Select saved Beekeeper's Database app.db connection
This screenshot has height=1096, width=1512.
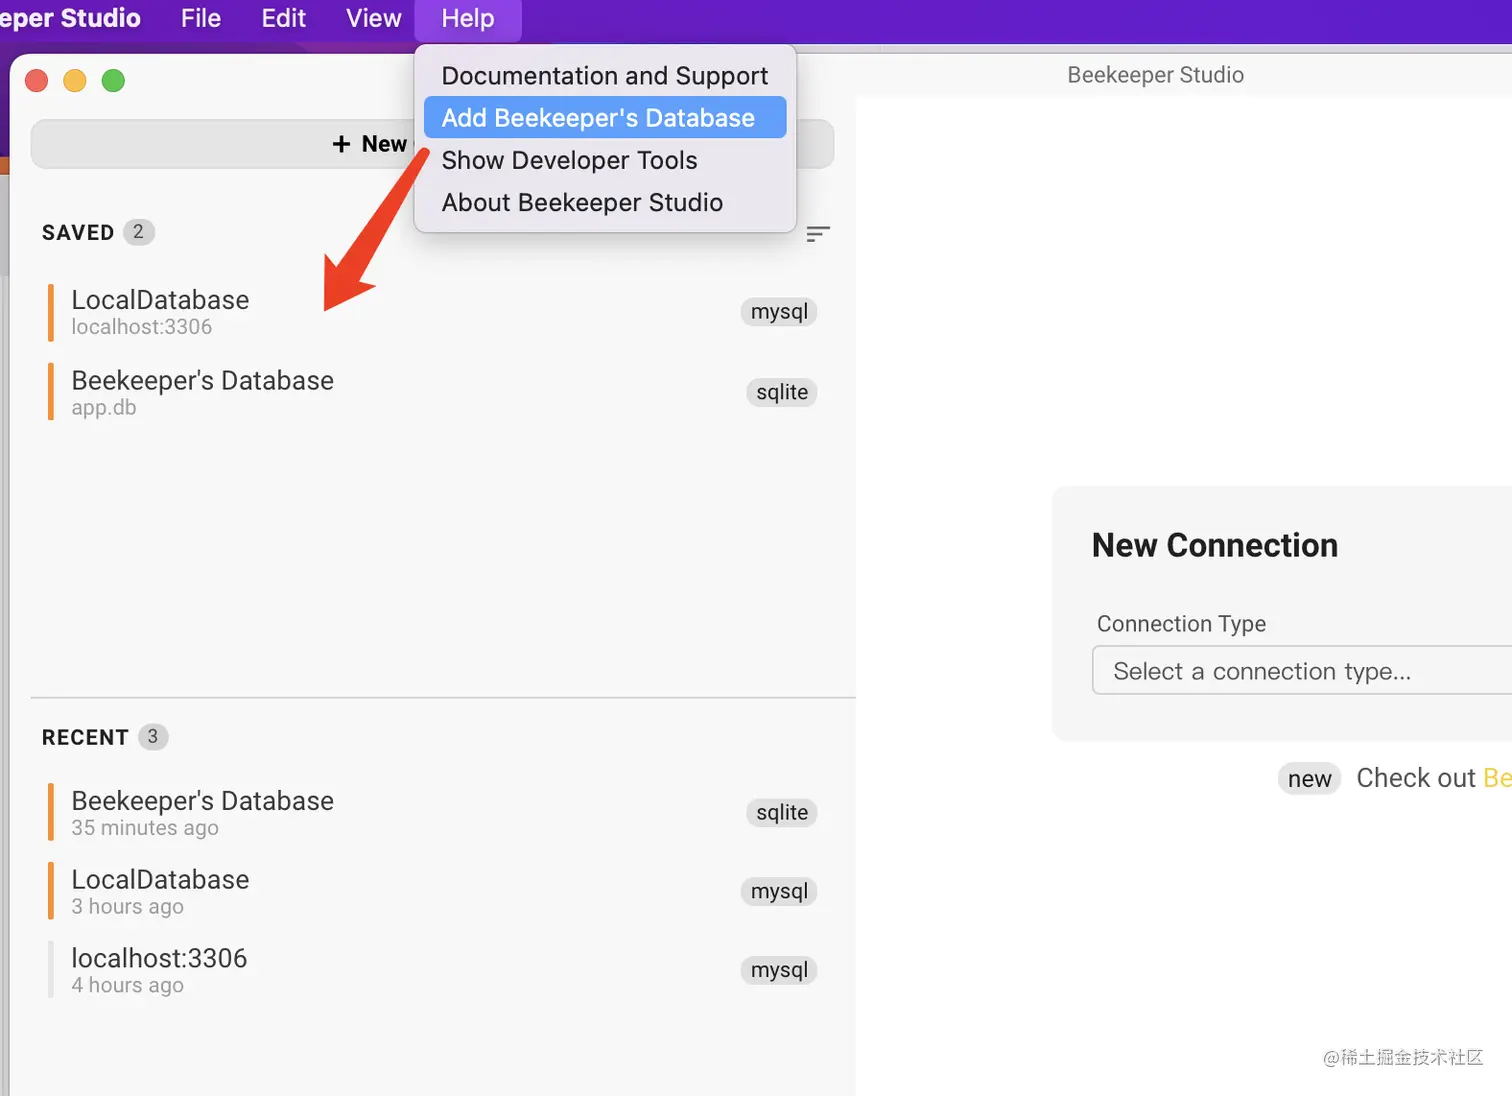click(433, 393)
